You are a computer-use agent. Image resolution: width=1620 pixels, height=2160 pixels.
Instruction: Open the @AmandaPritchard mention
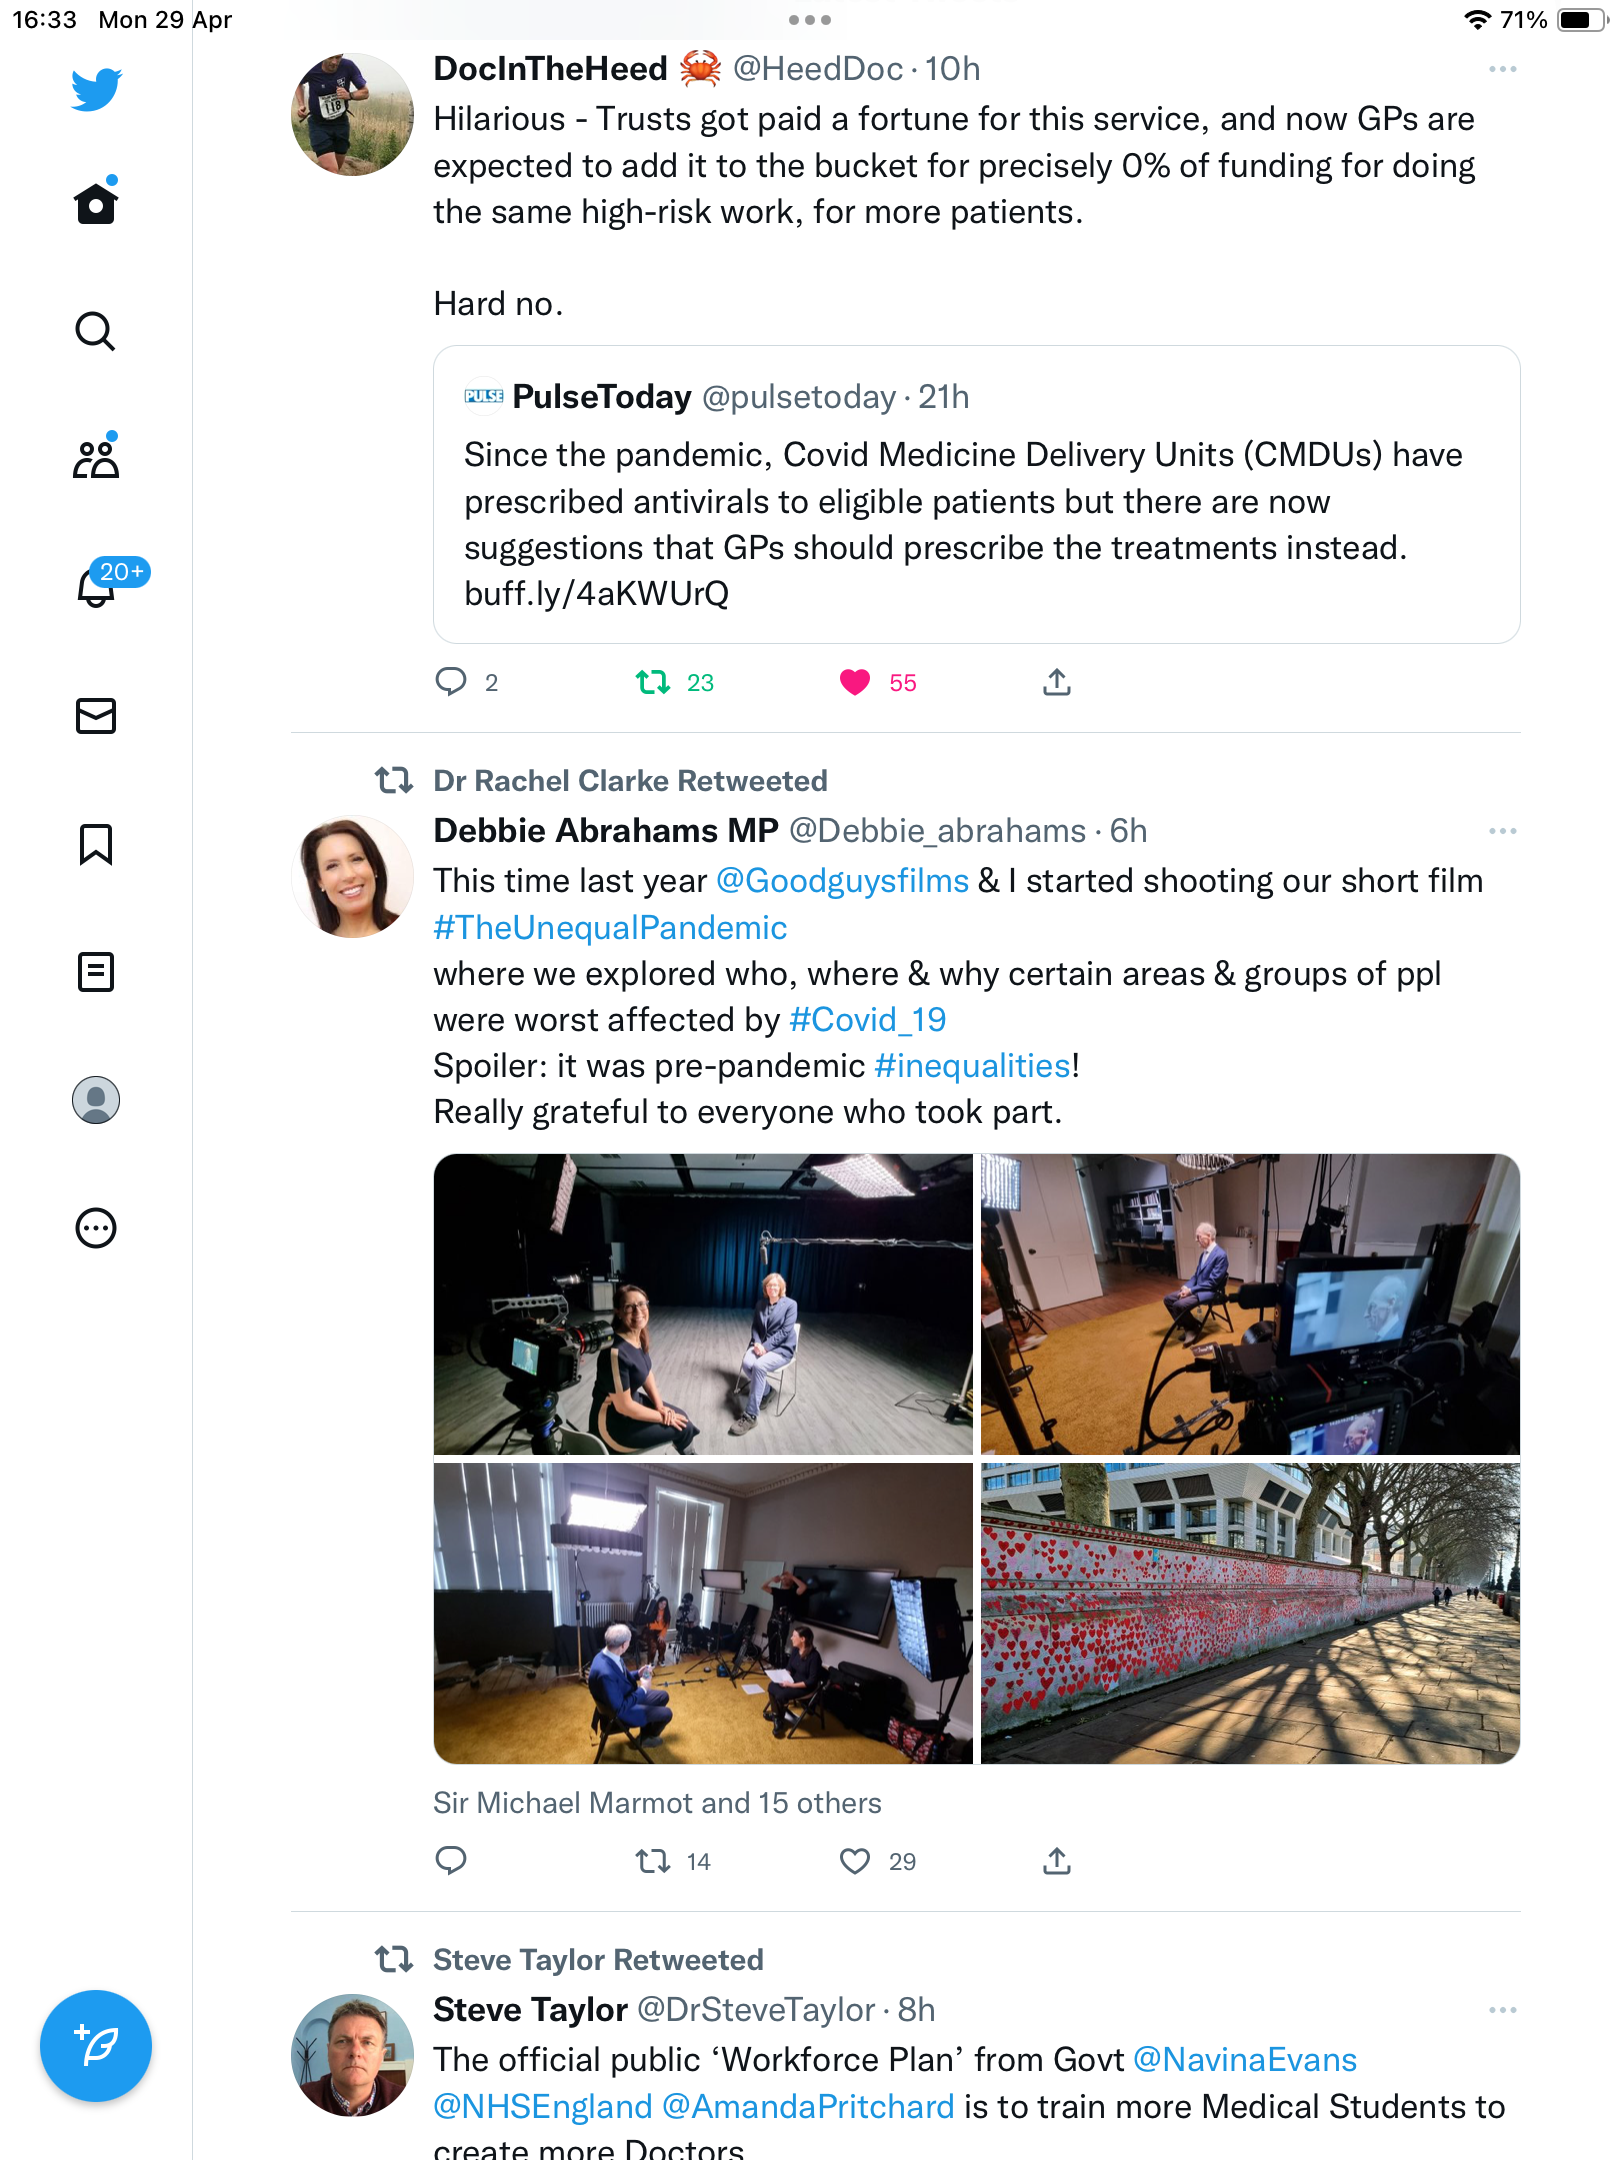808,2107
